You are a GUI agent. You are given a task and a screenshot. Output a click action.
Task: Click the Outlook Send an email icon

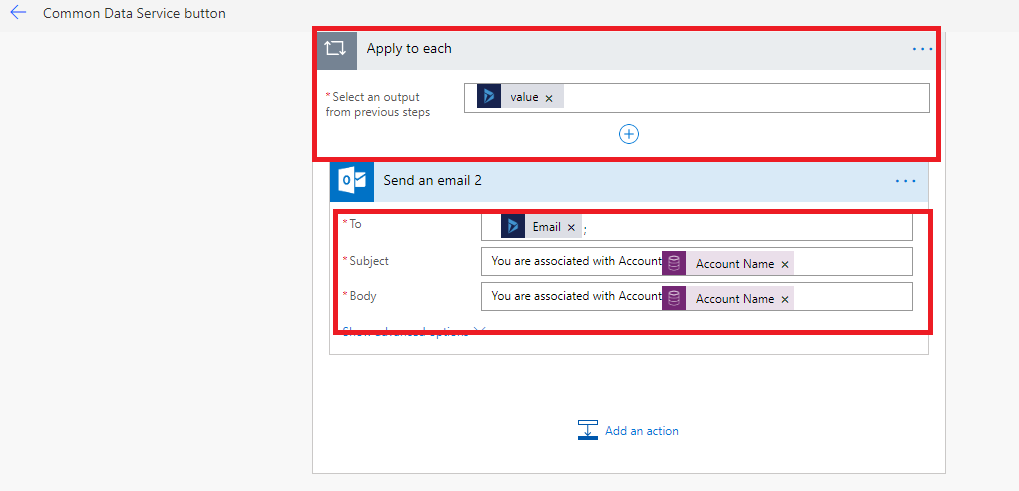pyautogui.click(x=351, y=181)
